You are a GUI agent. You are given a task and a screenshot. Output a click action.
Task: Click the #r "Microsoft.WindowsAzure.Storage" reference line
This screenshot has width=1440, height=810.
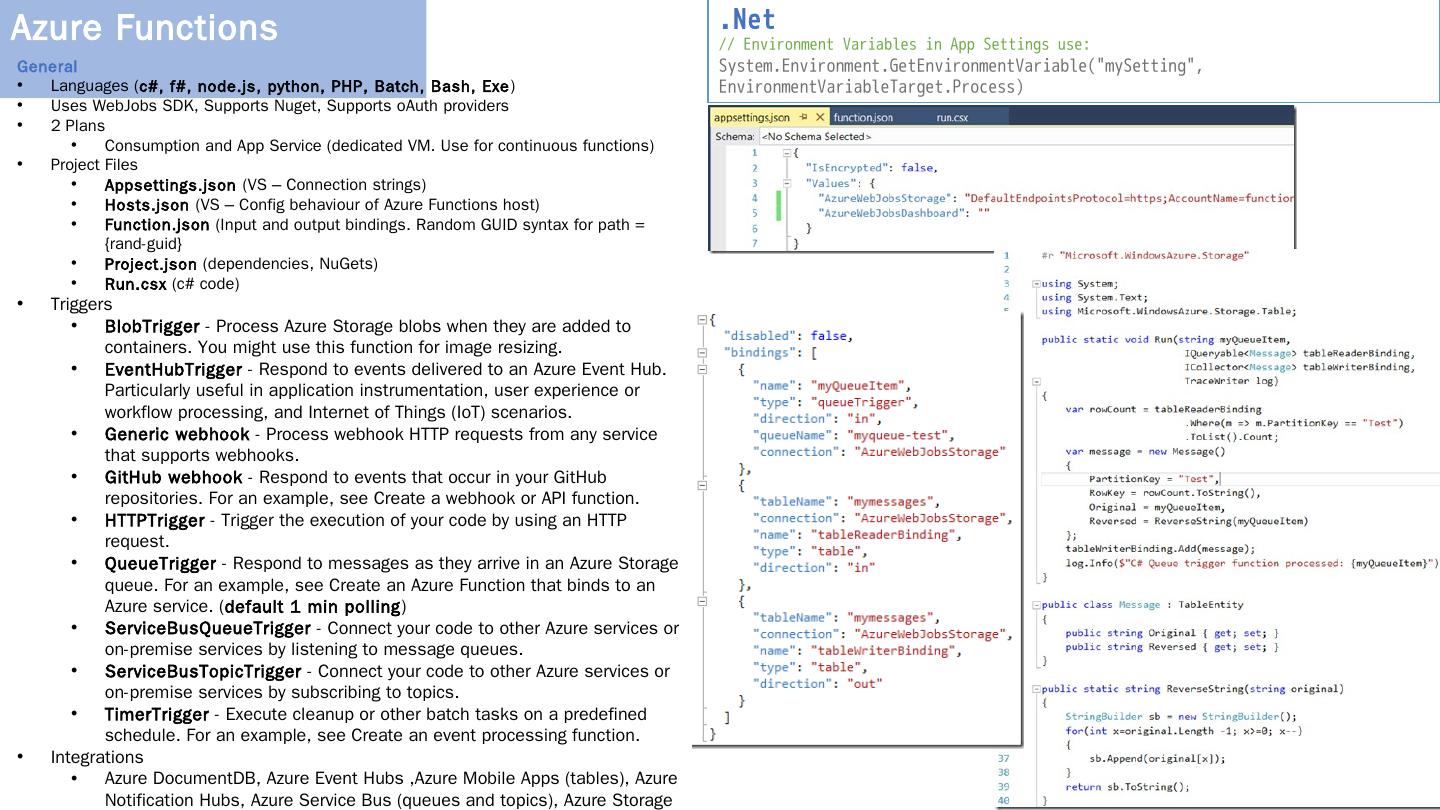[x=1145, y=255]
